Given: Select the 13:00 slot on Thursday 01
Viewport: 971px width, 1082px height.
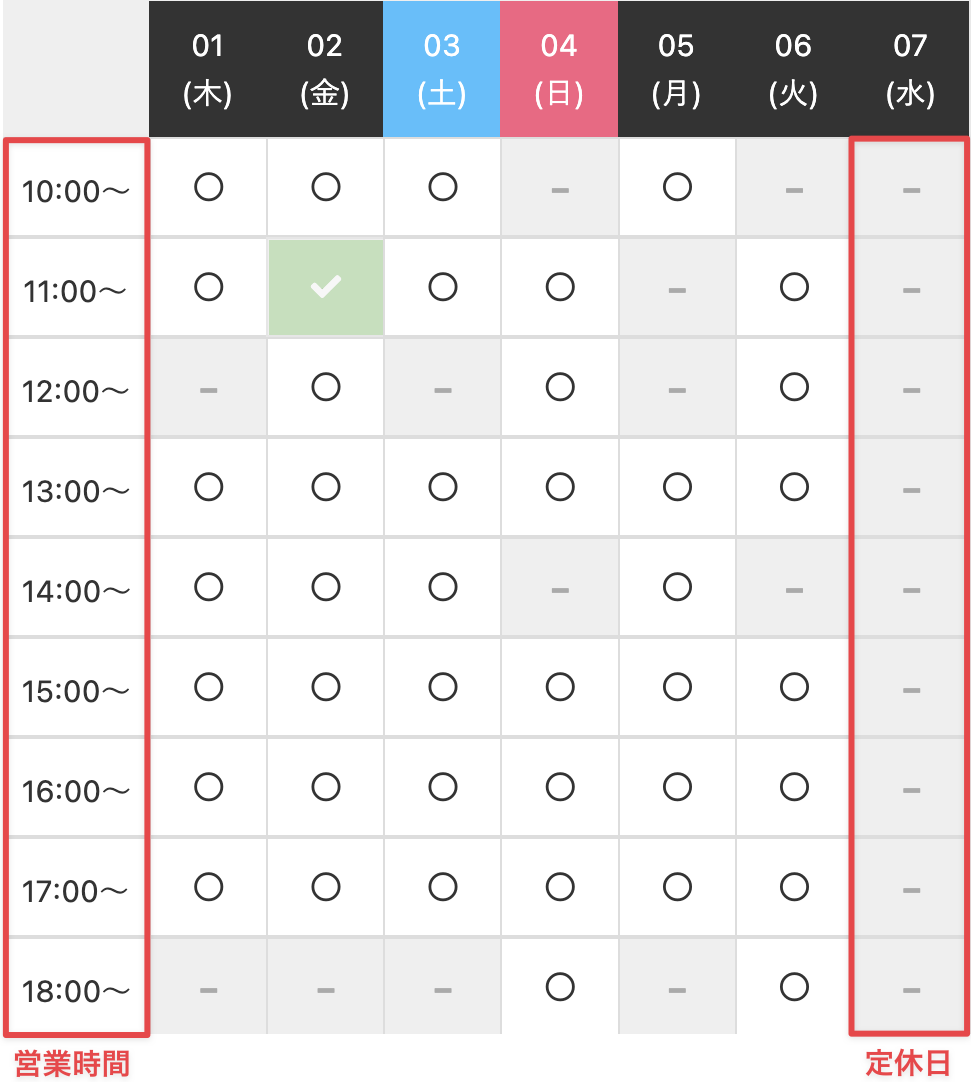Looking at the screenshot, I should click(x=208, y=487).
